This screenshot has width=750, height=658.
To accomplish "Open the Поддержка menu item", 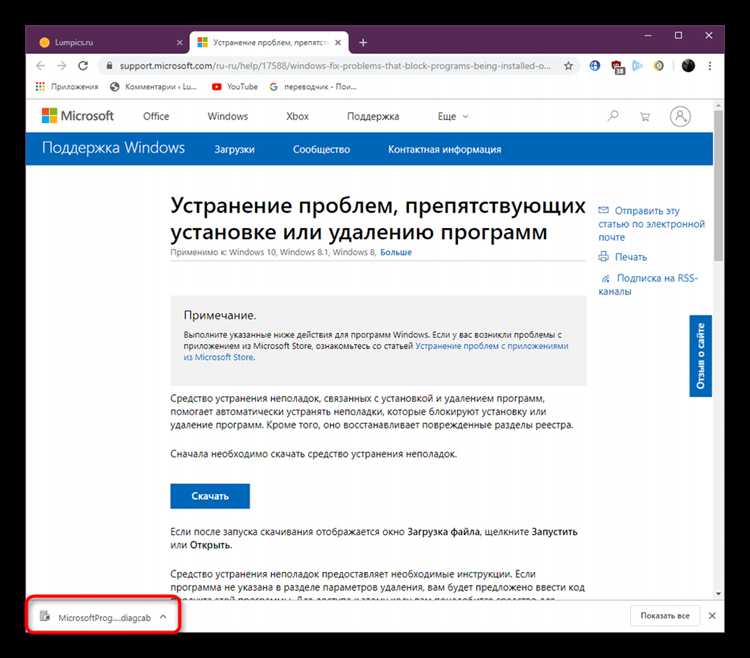I will [373, 116].
